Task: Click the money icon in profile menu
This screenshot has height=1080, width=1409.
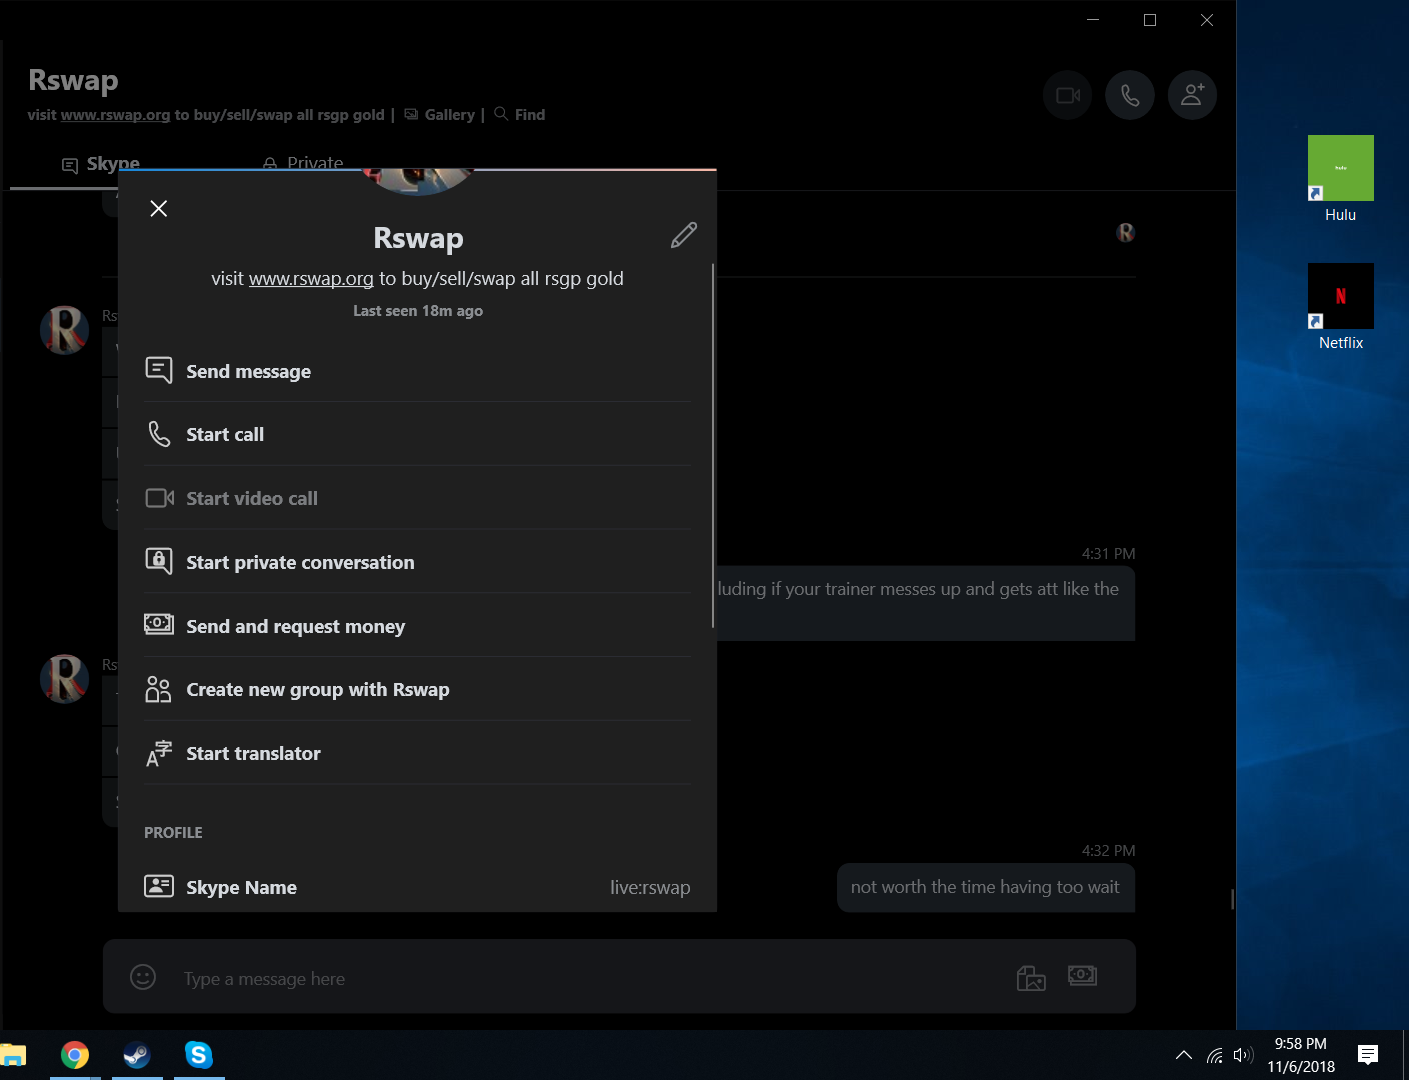Action: [x=159, y=624]
